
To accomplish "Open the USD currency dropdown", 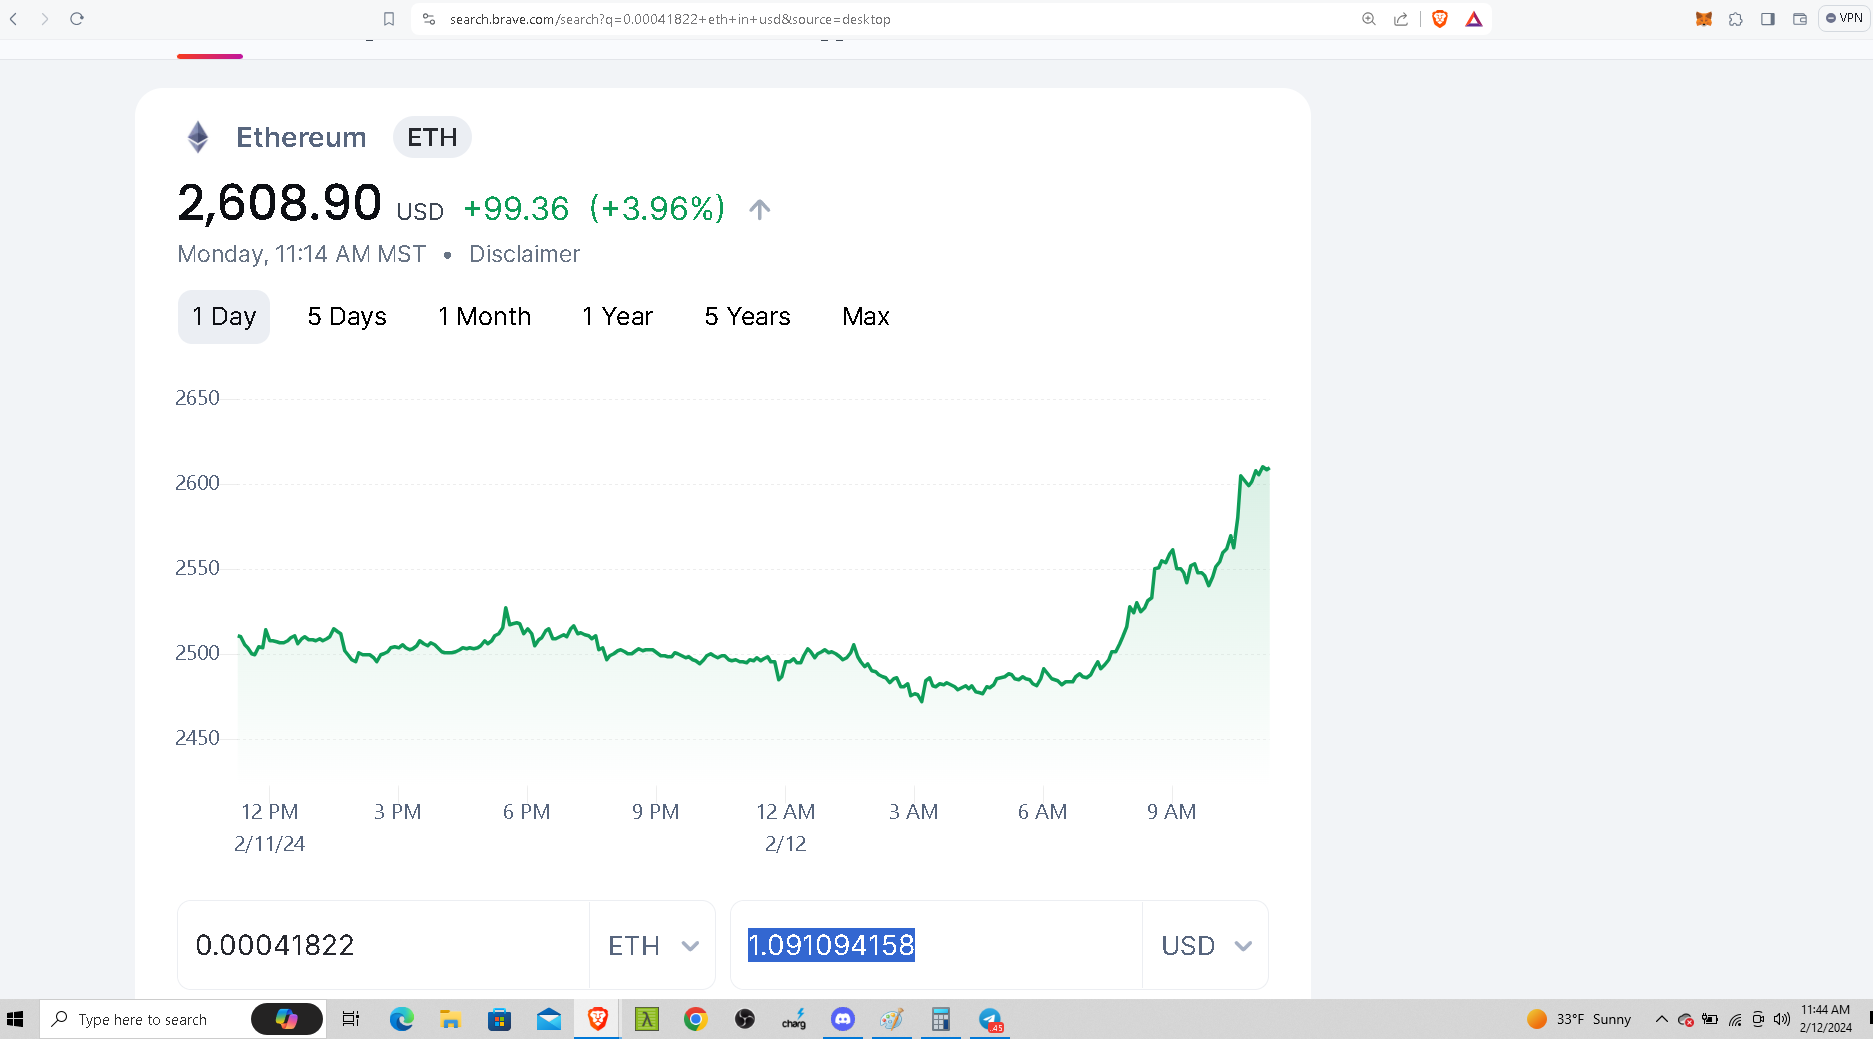I will (1206, 945).
